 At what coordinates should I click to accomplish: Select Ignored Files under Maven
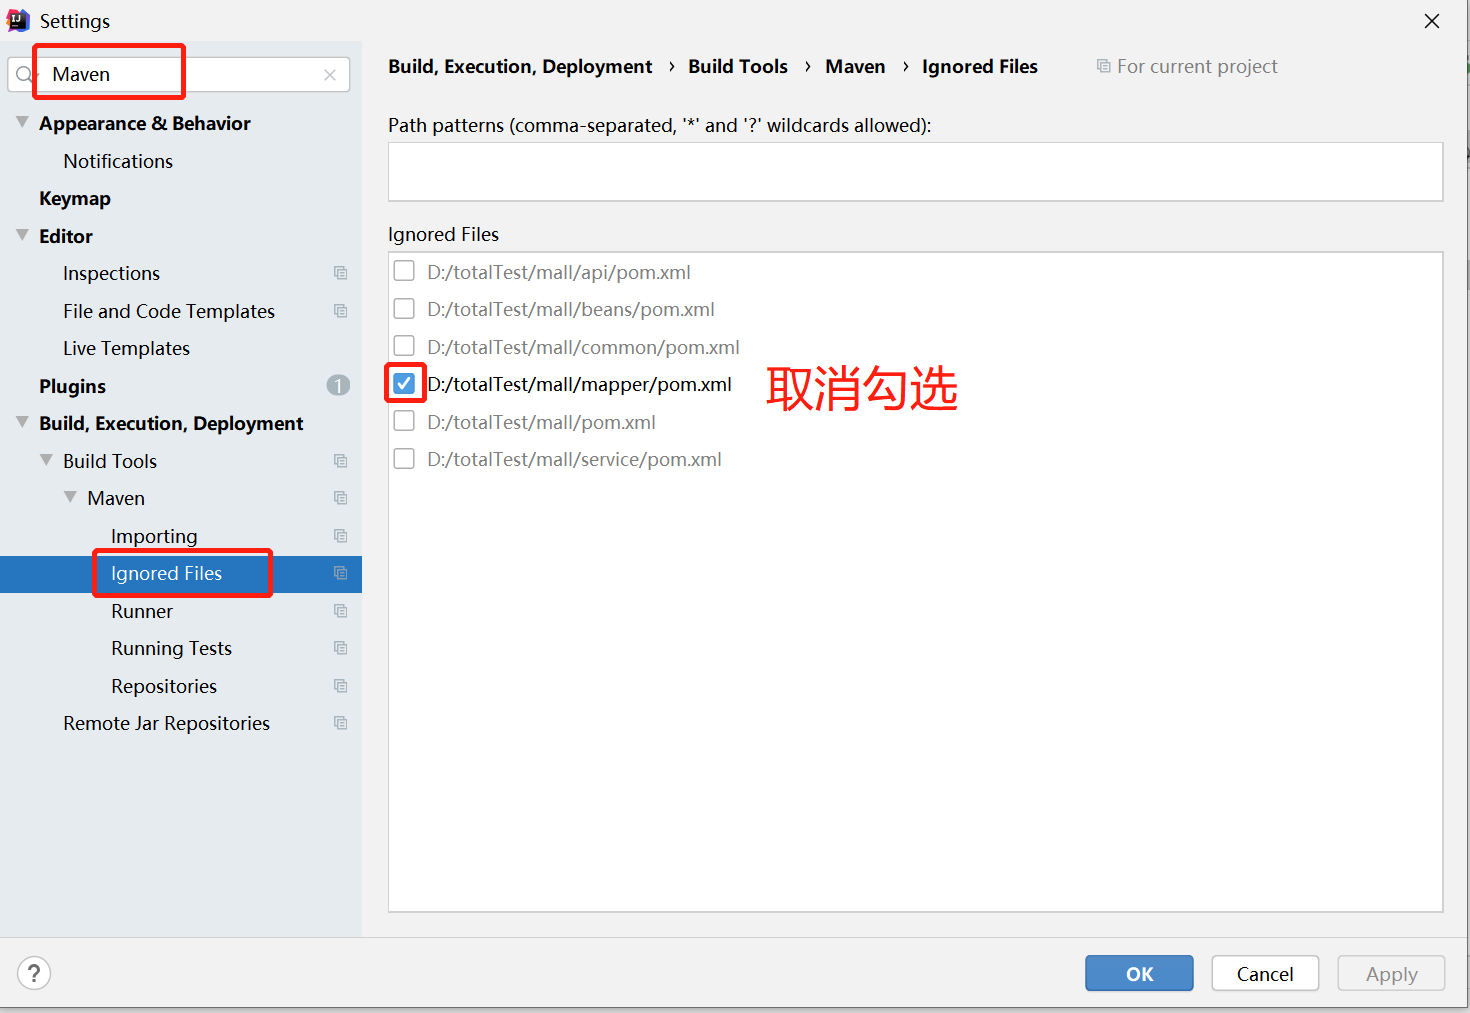[166, 573]
